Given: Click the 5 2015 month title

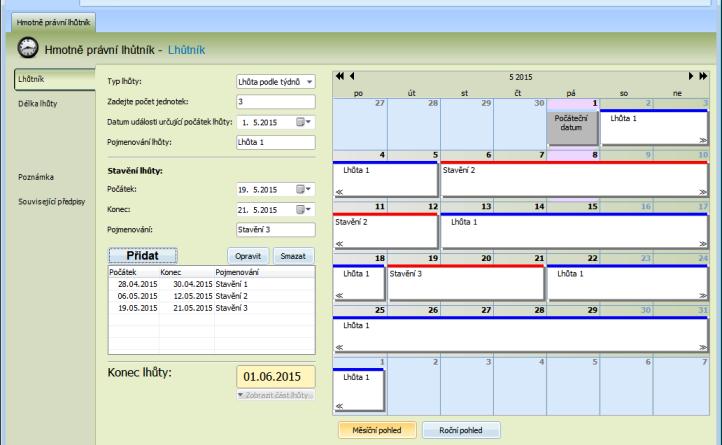Looking at the screenshot, I should (521, 77).
